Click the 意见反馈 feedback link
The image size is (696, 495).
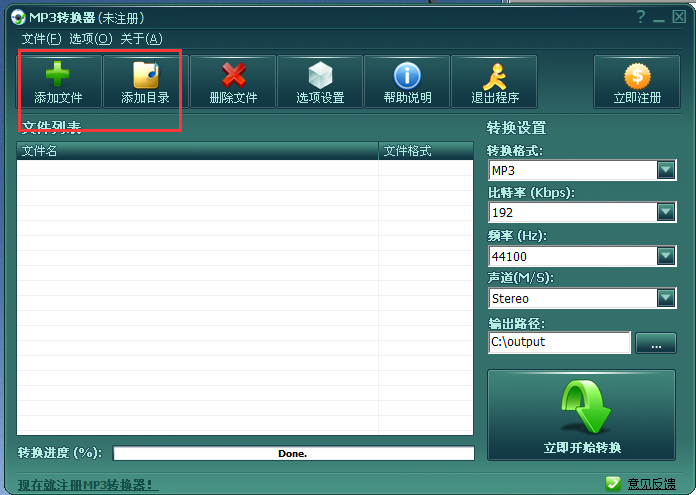pos(652,484)
